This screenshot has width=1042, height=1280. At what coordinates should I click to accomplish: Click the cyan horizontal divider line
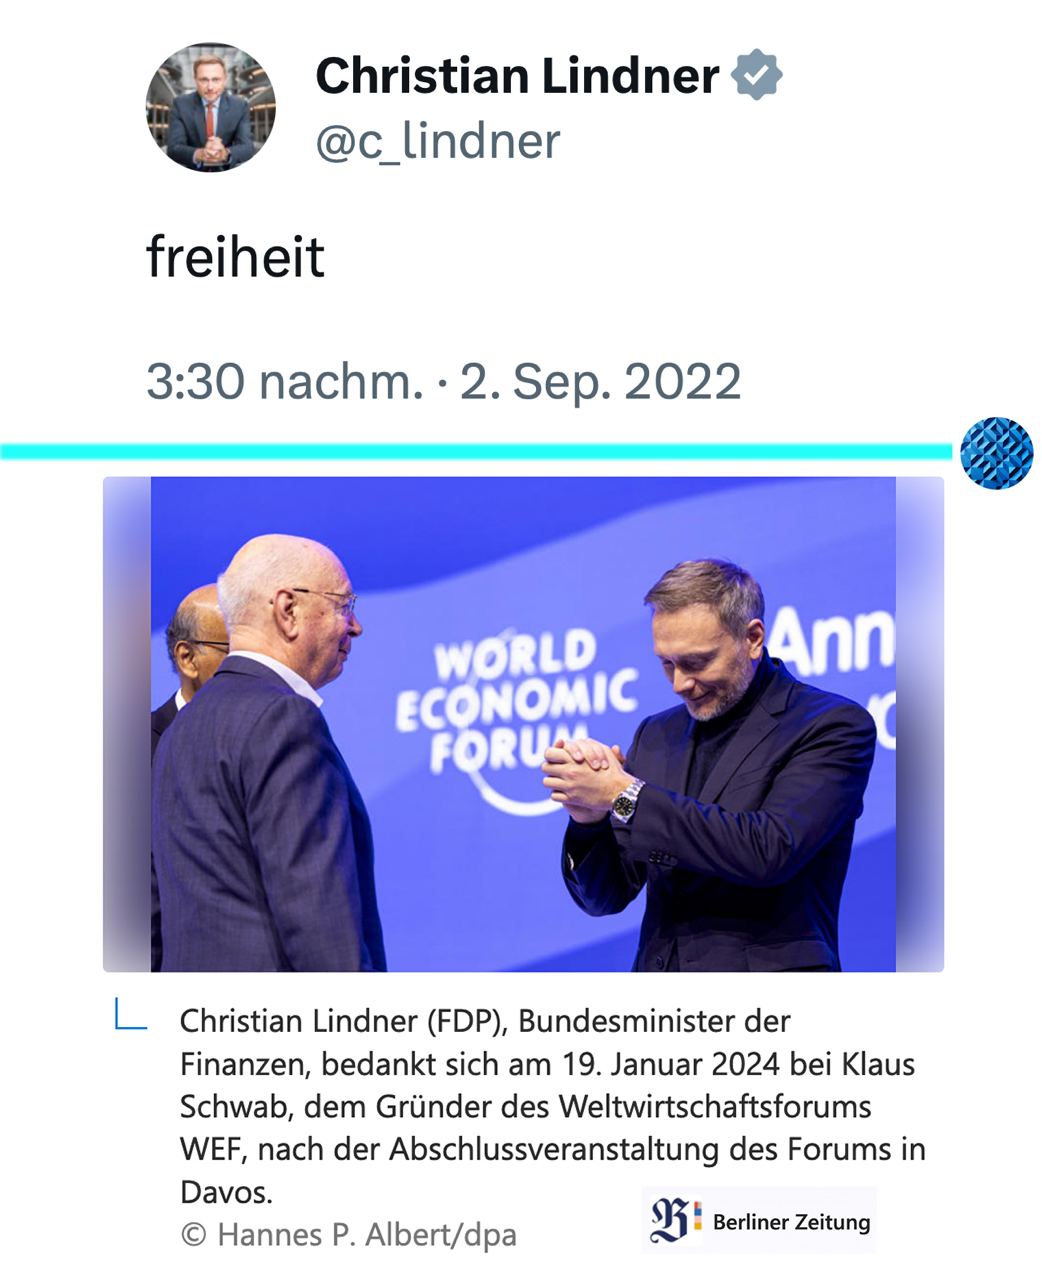click(x=475, y=452)
